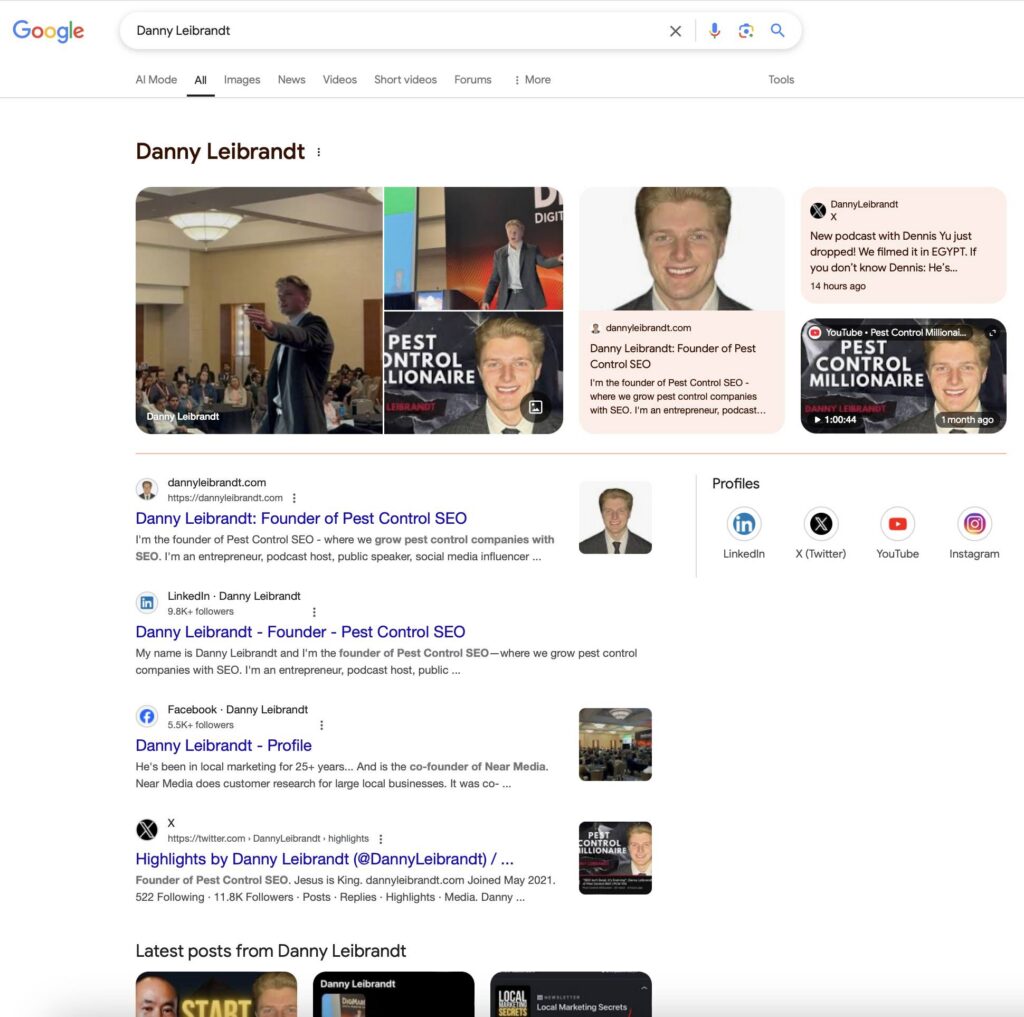Click the Google logo
1024x1017 pixels.
[48, 31]
